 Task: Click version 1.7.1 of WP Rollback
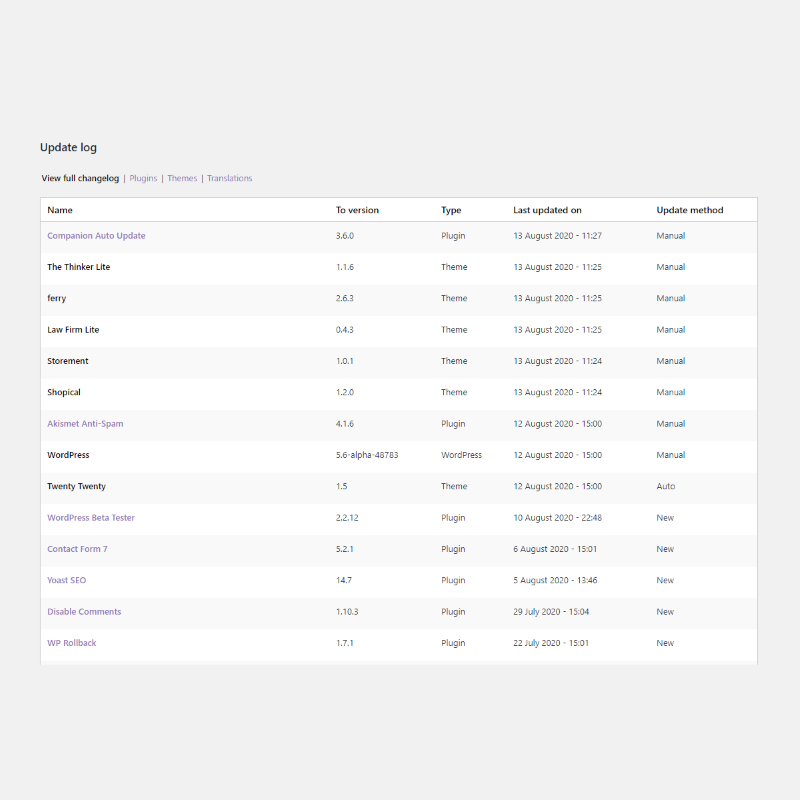345,643
